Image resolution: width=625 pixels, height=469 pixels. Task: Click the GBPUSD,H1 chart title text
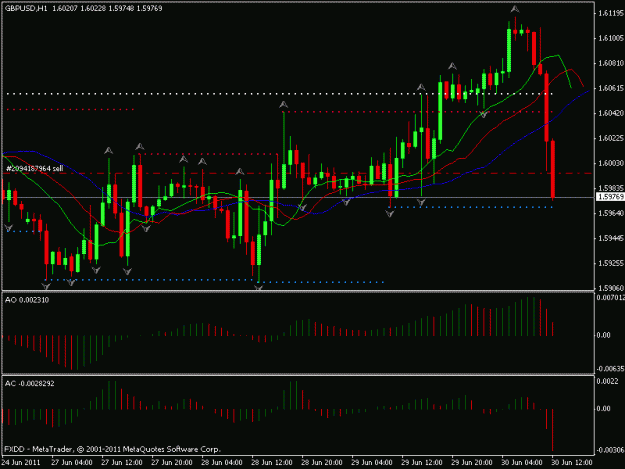click(26, 8)
